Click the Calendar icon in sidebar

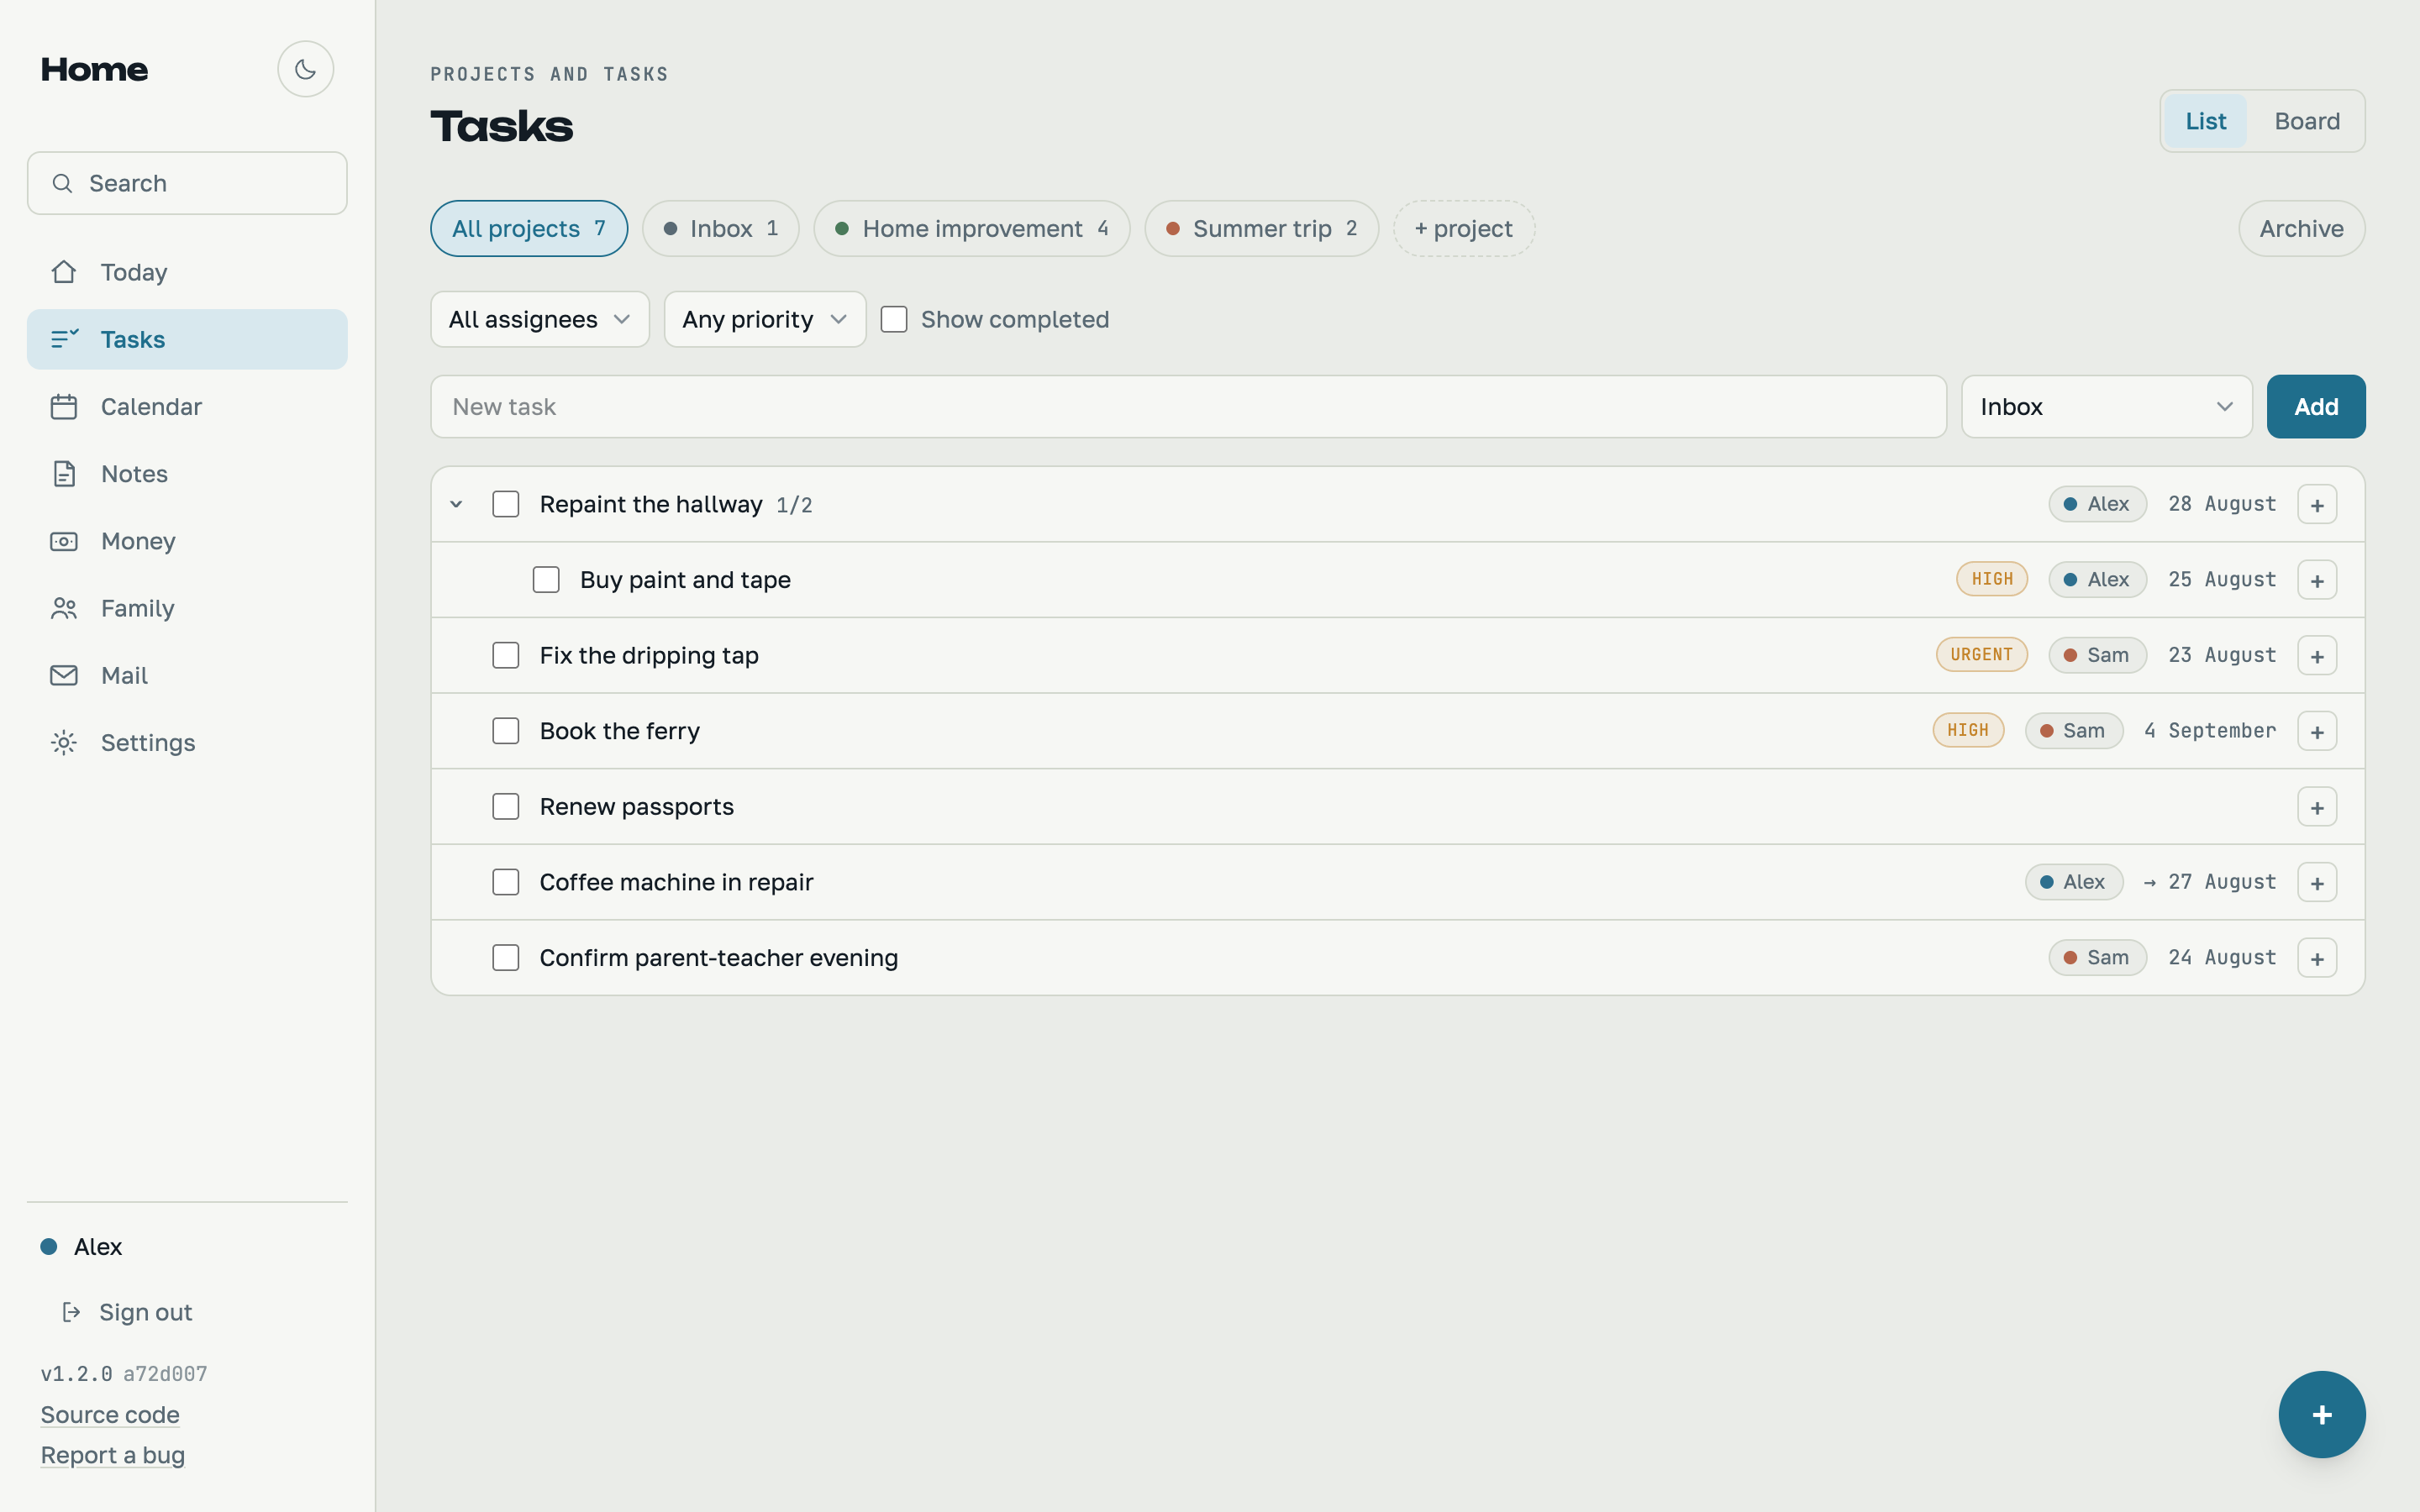coord(64,406)
